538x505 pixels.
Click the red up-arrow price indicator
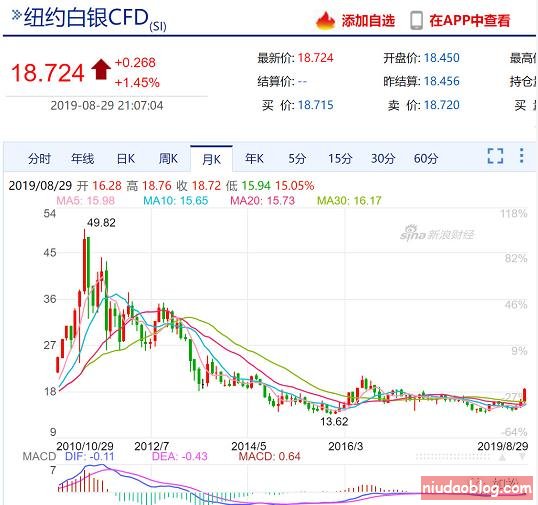[x=101, y=69]
